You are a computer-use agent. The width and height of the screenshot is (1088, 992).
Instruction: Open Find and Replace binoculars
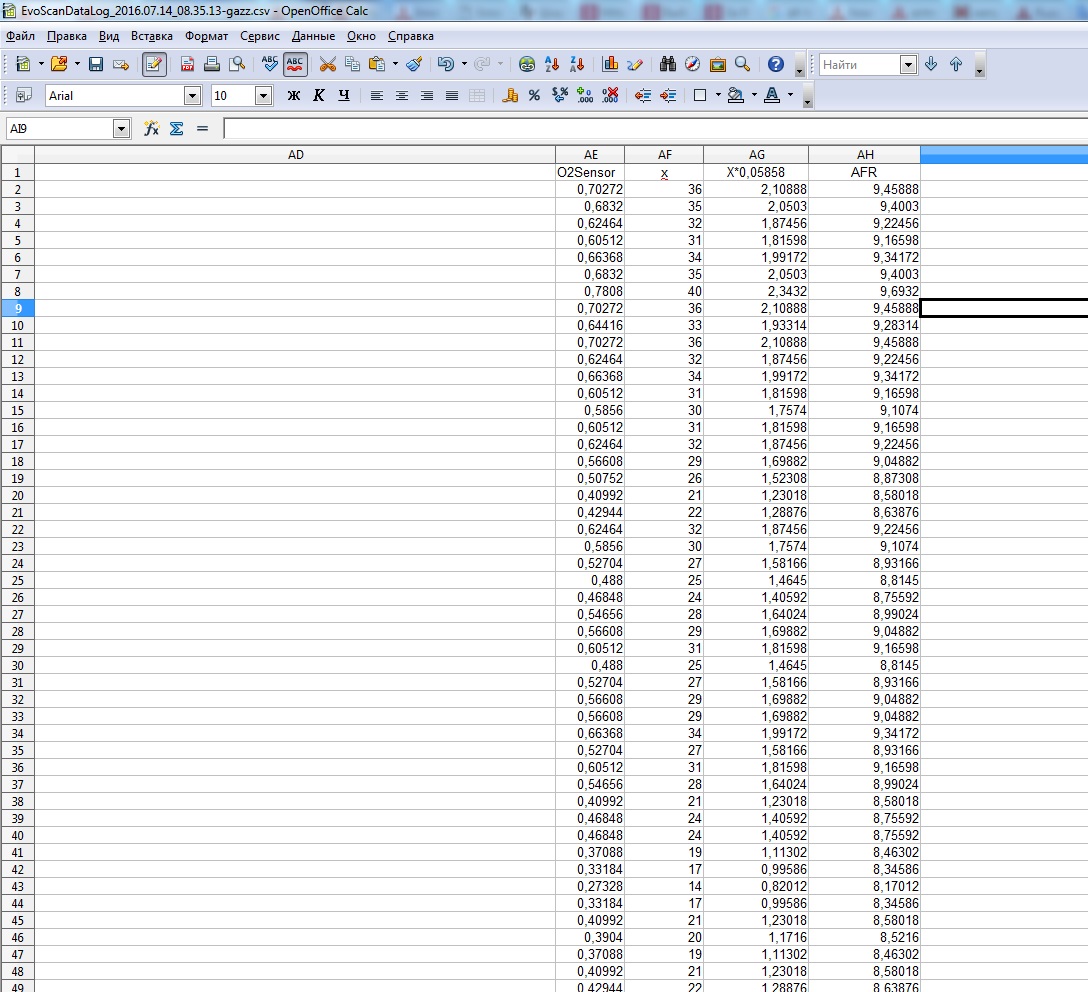pos(668,64)
